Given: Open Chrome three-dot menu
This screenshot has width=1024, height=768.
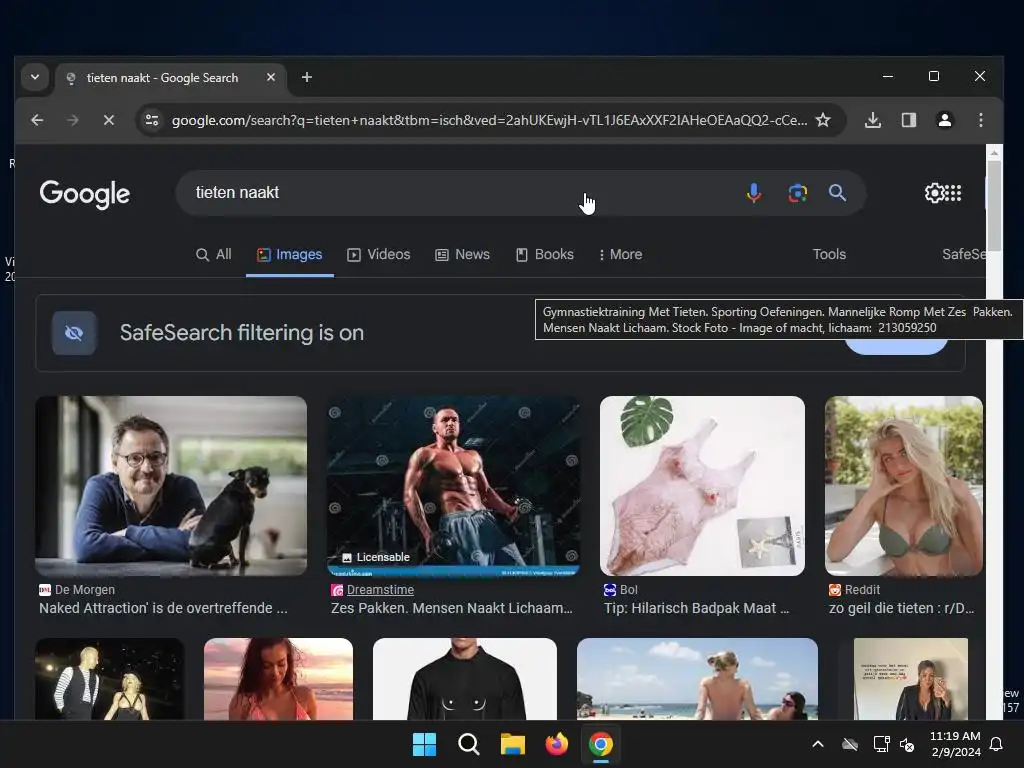Looking at the screenshot, I should 980,120.
